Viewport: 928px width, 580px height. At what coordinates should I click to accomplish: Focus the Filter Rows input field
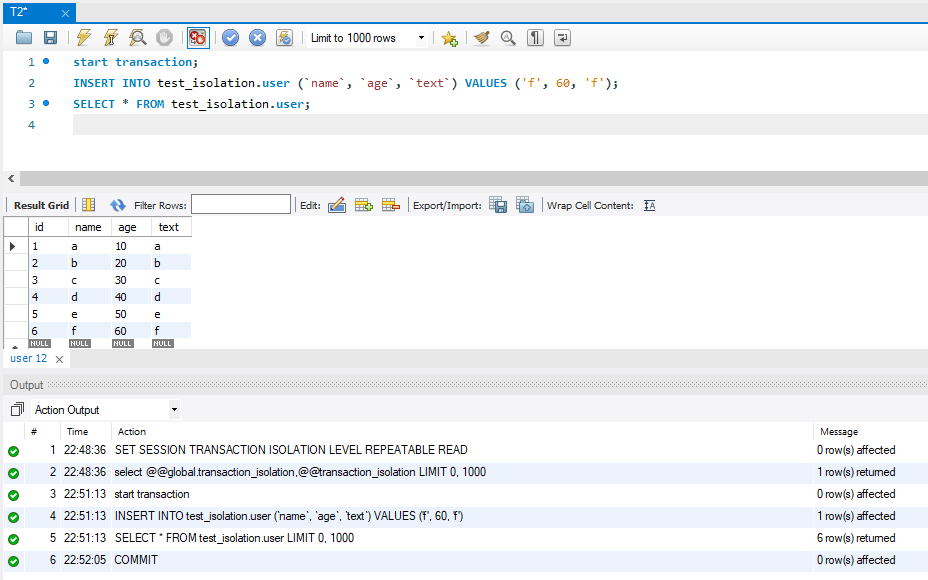pos(241,204)
